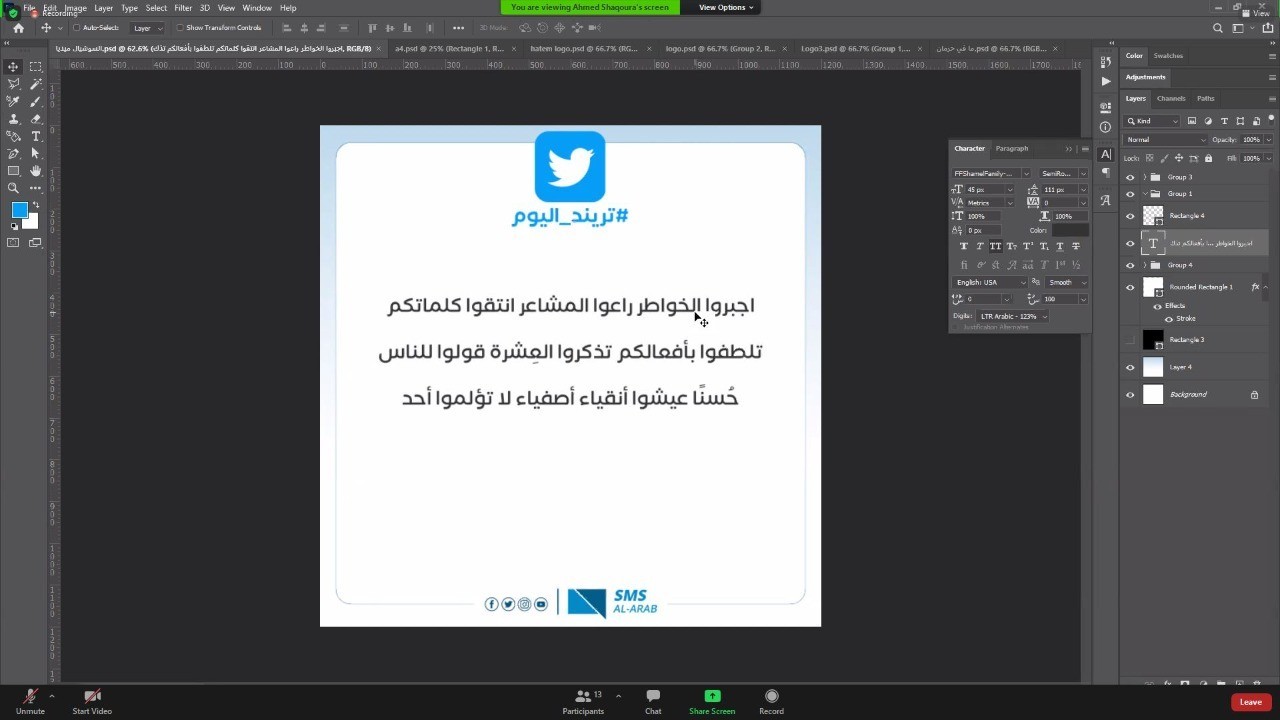Click the All Caps button in Character panel
Image resolution: width=1280 pixels, height=720 pixels.
tap(995, 246)
